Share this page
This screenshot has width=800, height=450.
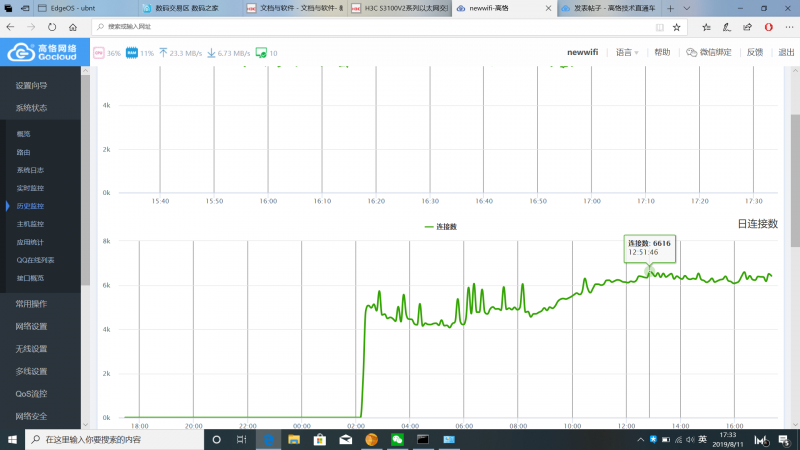click(747, 27)
